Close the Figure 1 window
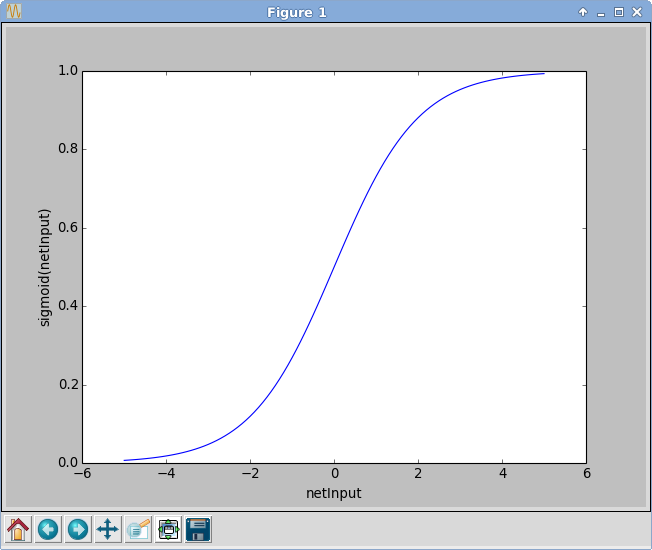Viewport: 652px width, 550px height. [x=637, y=12]
